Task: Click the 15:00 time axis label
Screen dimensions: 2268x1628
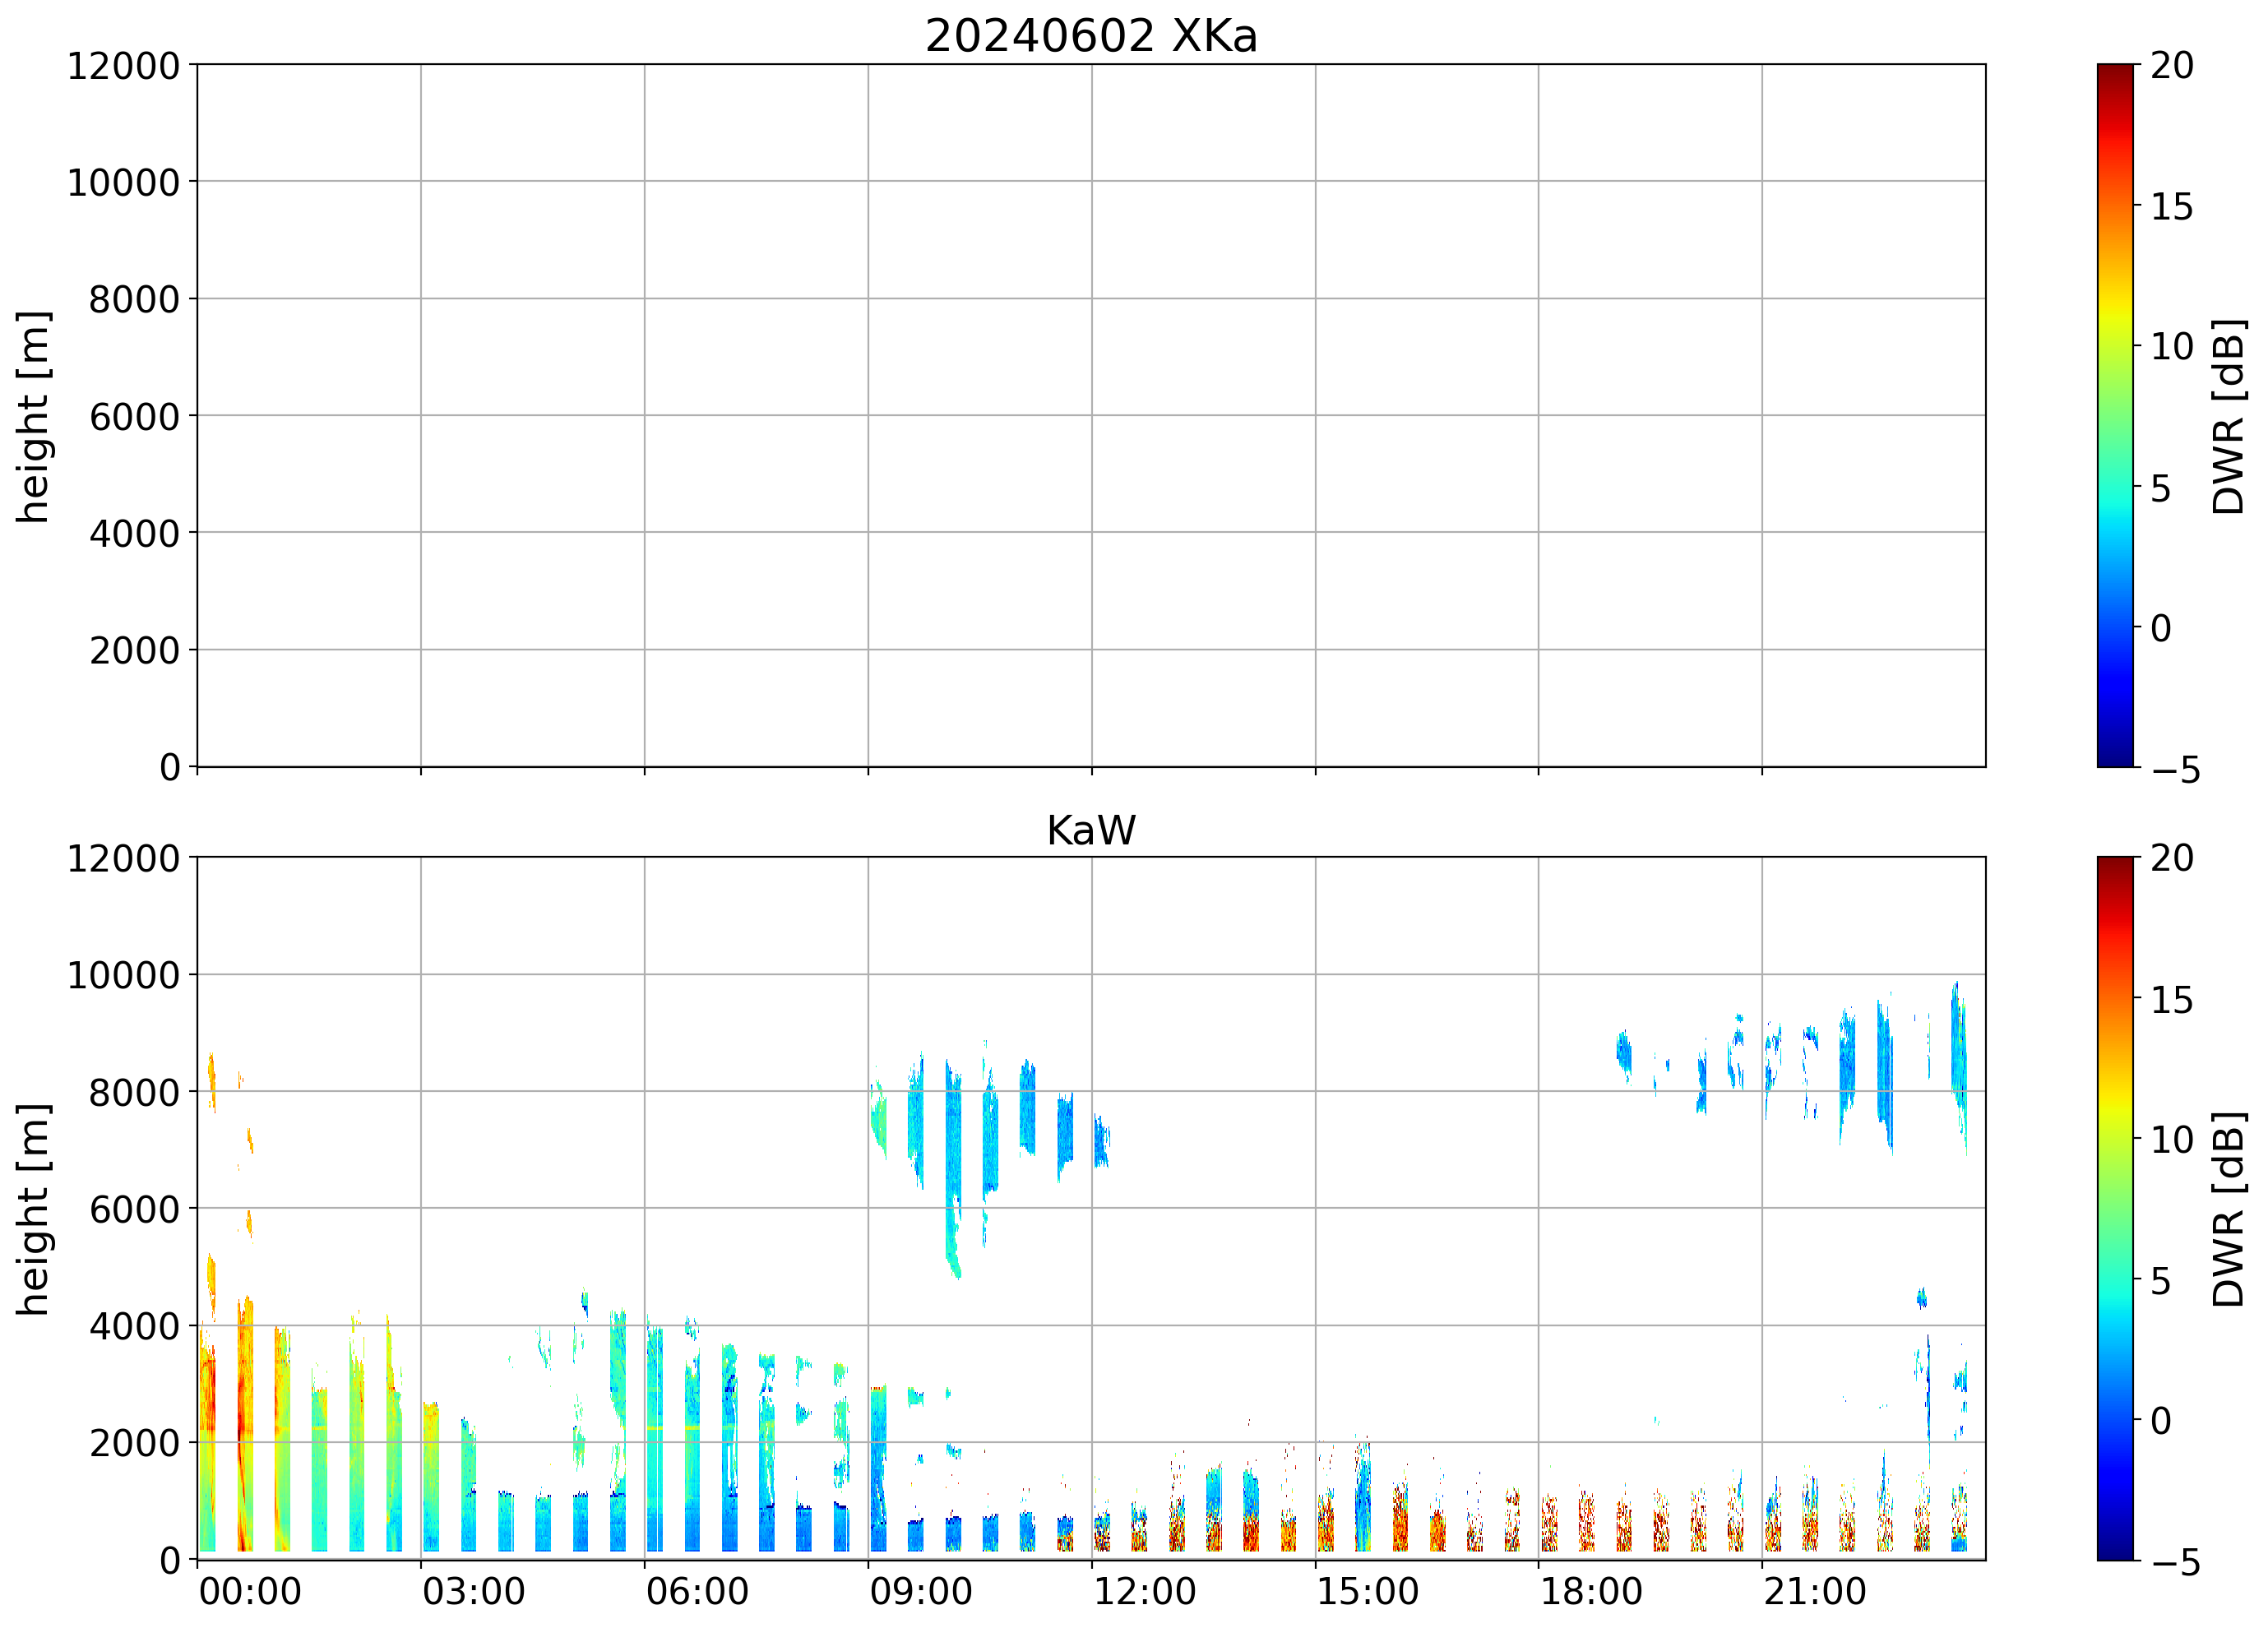Action: [x=1367, y=1591]
